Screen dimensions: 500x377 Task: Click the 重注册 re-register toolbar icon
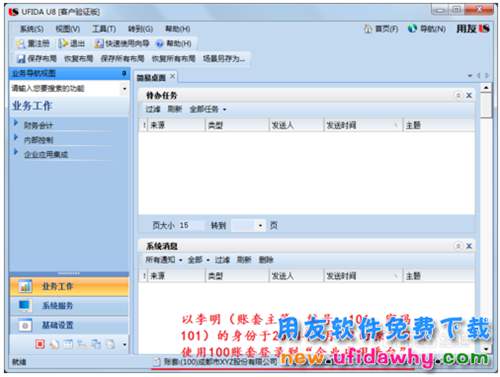pos(21,44)
